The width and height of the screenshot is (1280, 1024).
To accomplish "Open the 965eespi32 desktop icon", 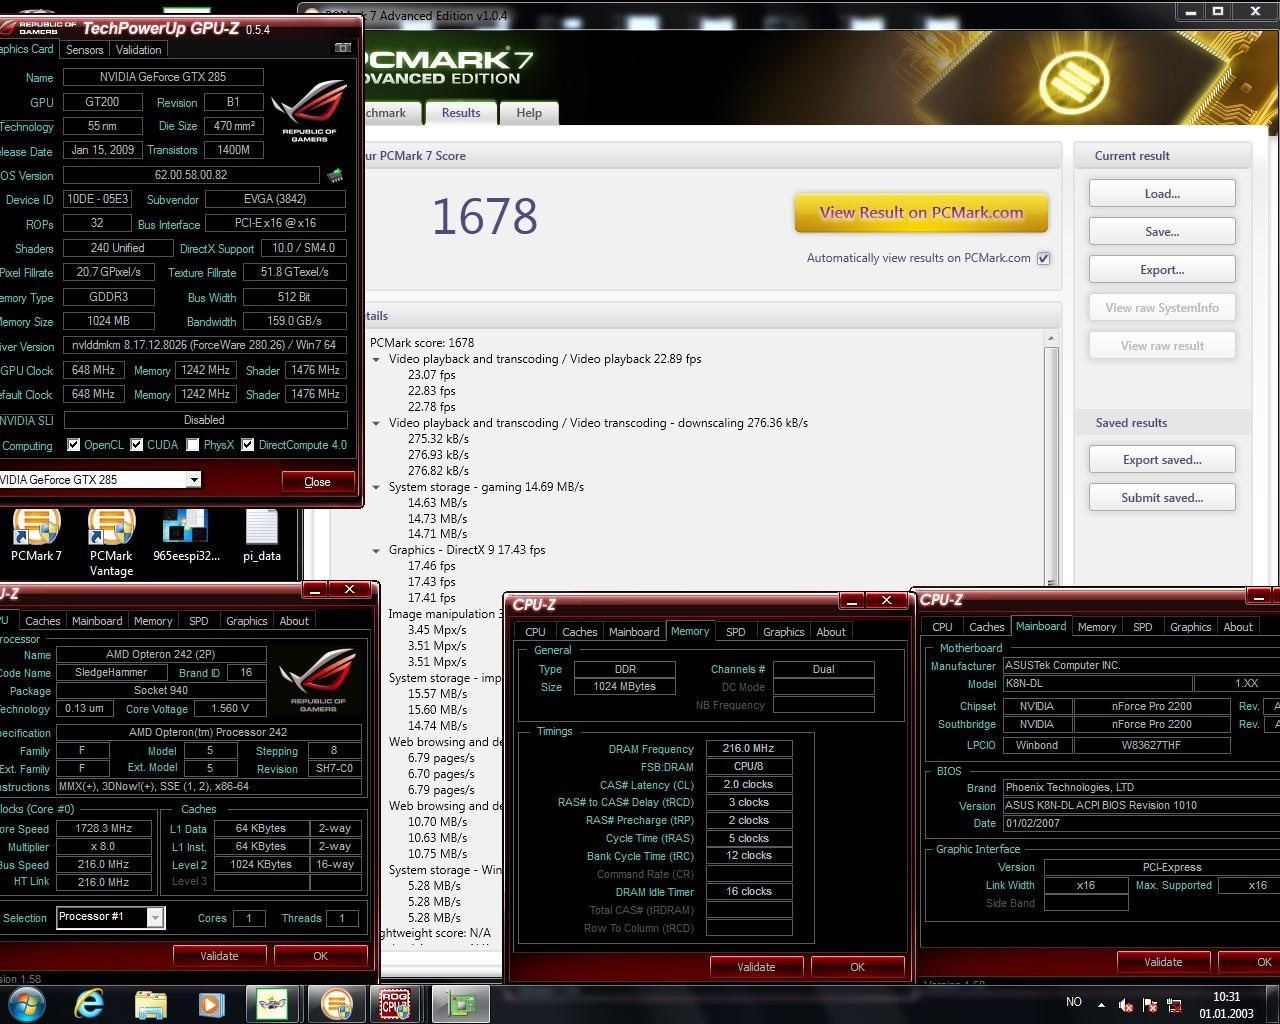I will 186,535.
